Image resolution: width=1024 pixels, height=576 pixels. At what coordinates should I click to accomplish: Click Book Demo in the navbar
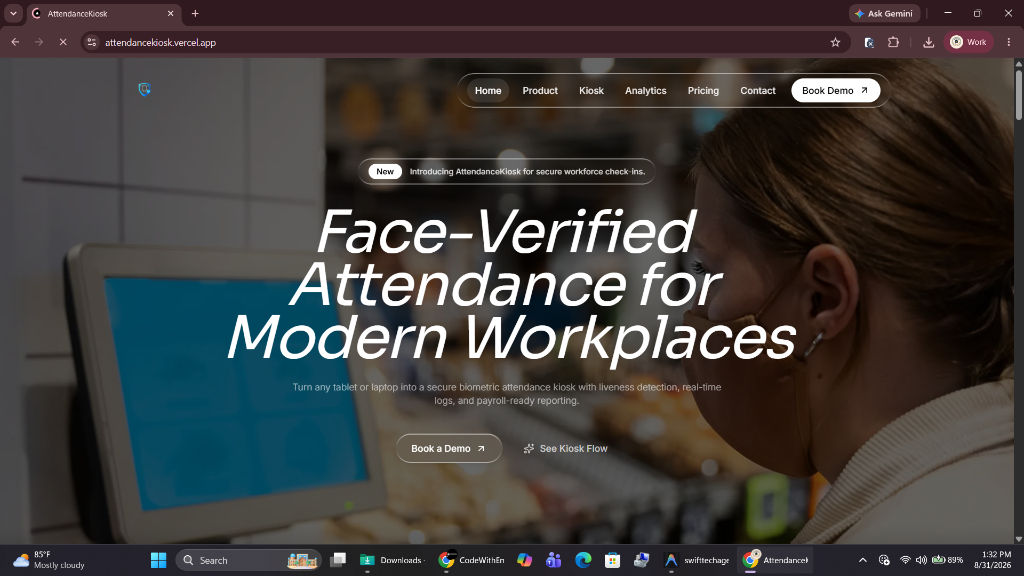[x=835, y=91]
